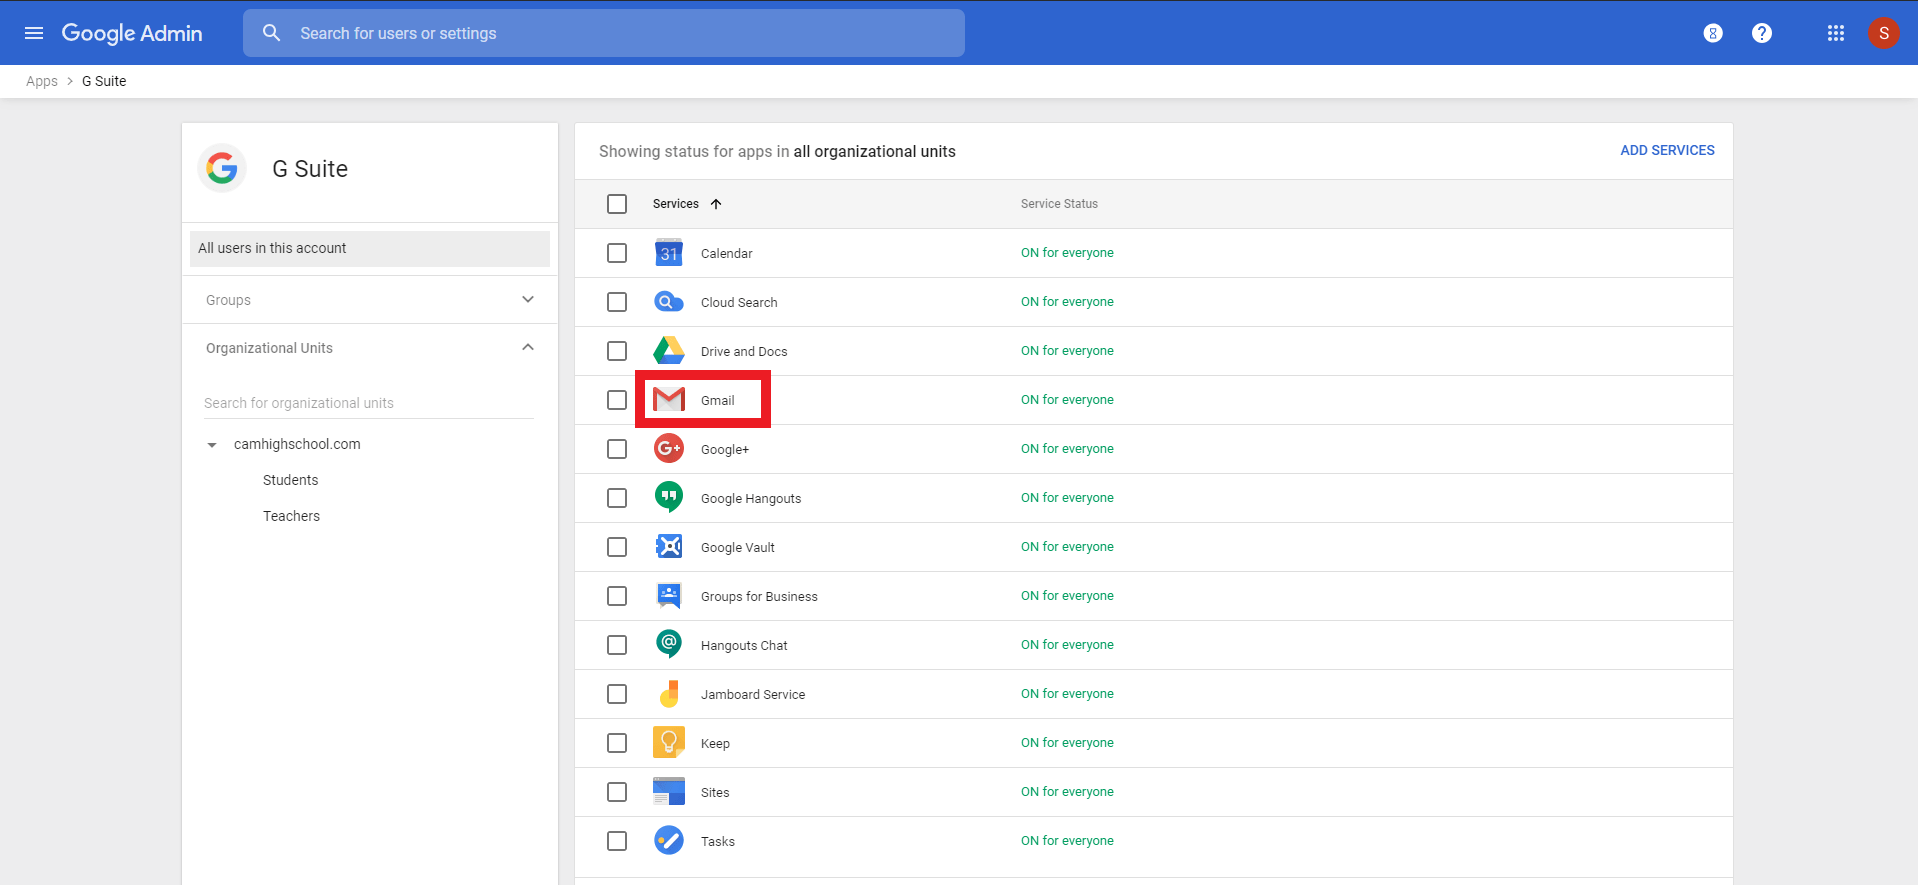Click the Google+ app icon
This screenshot has height=885, width=1918.
tap(669, 449)
